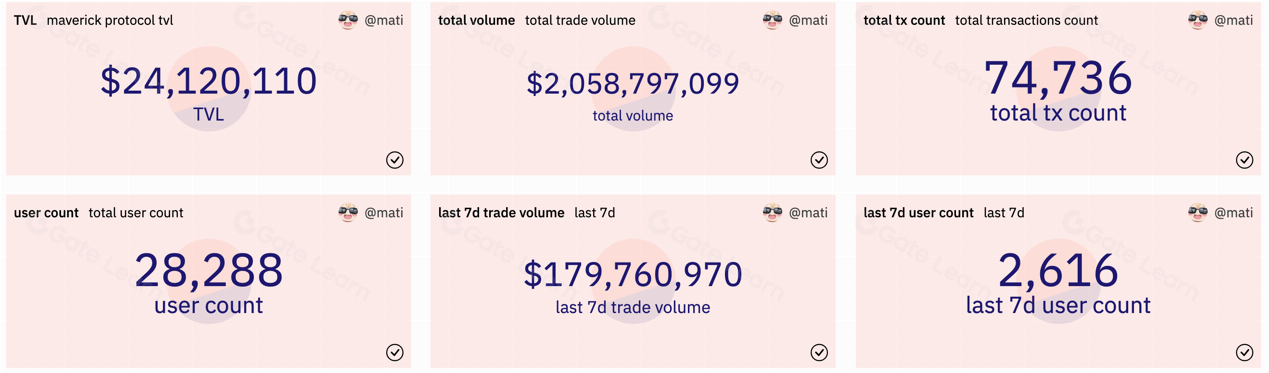
Task: Open @mati profile link on TVL card
Action: pyautogui.click(x=384, y=20)
